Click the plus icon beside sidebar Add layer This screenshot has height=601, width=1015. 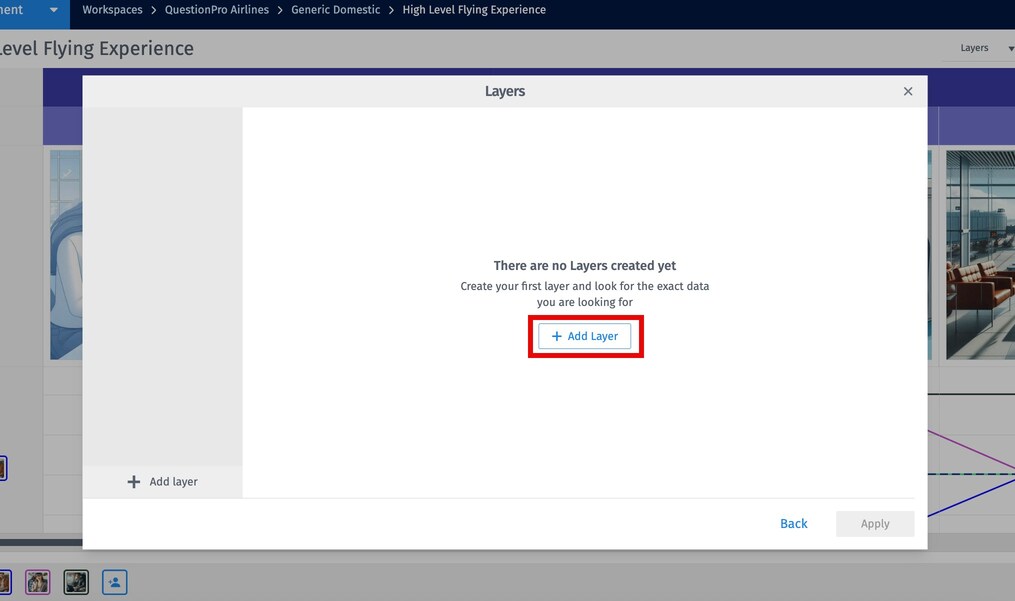134,481
